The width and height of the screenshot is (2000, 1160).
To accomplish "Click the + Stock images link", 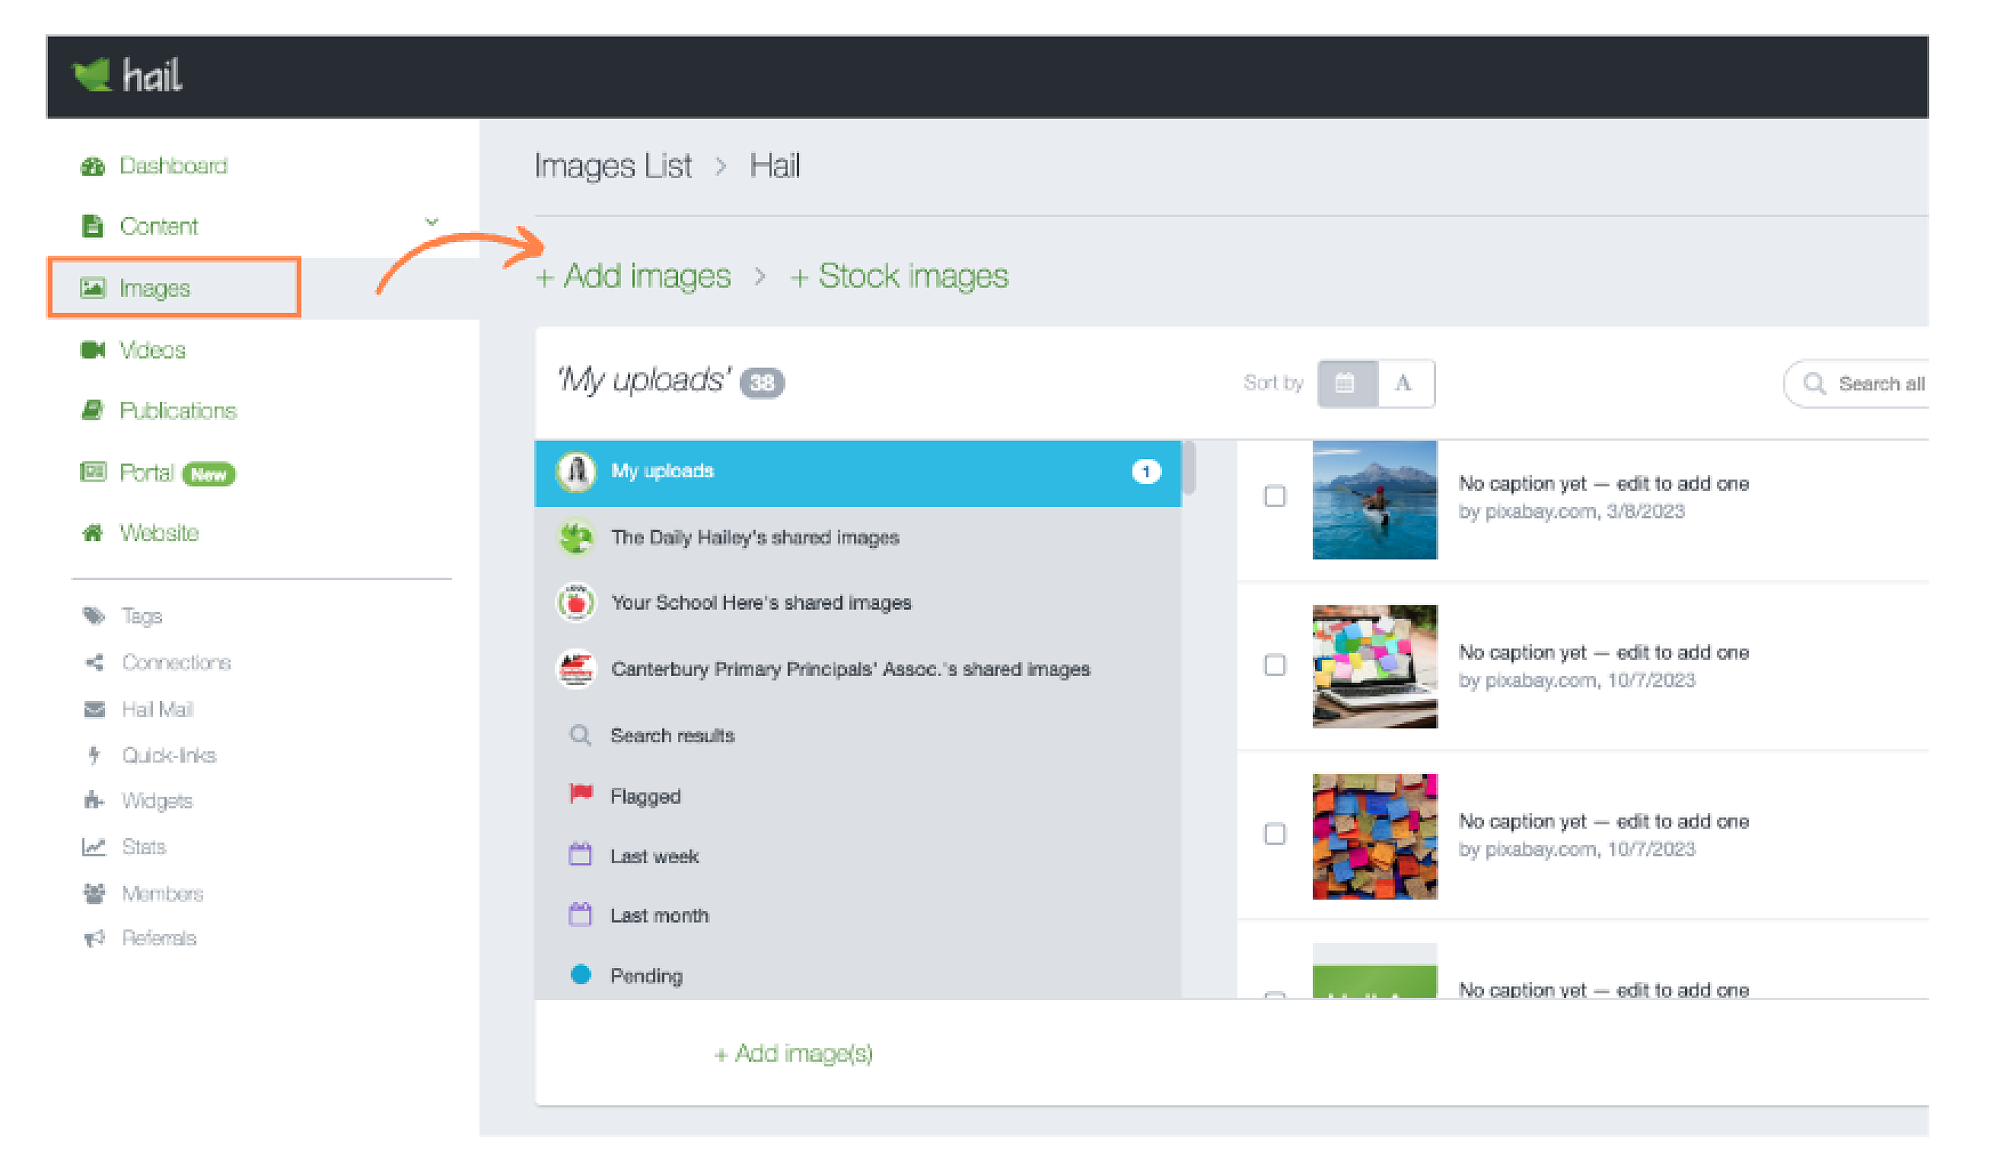I will click(899, 276).
